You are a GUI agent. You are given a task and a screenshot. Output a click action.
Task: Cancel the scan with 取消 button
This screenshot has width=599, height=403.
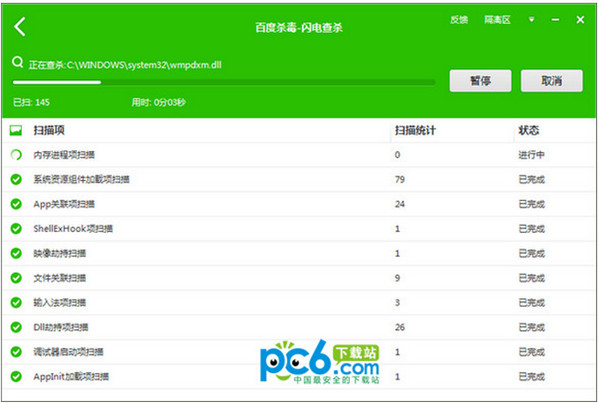pyautogui.click(x=552, y=81)
